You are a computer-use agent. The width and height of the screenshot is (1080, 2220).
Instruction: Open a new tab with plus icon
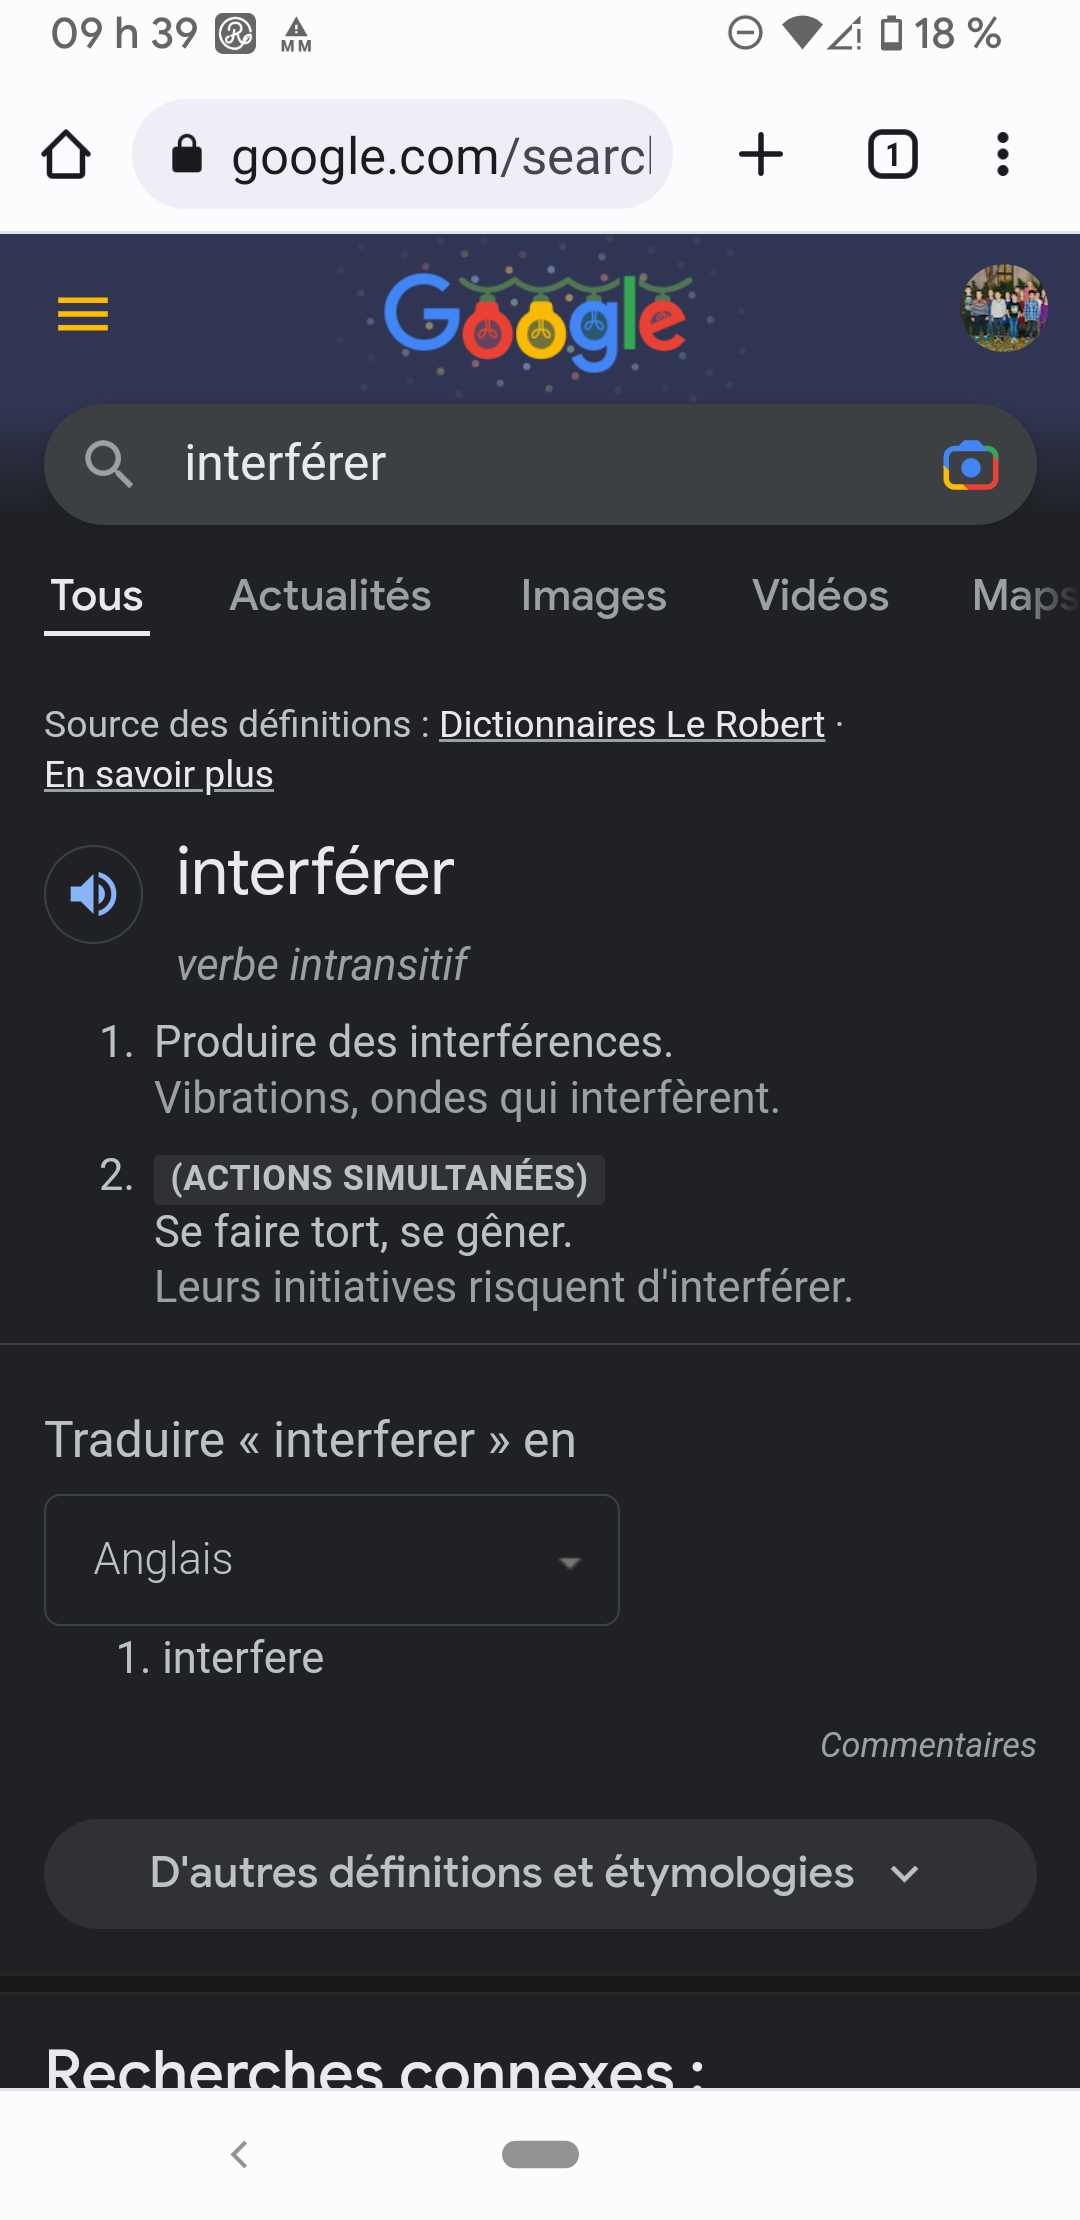click(760, 155)
